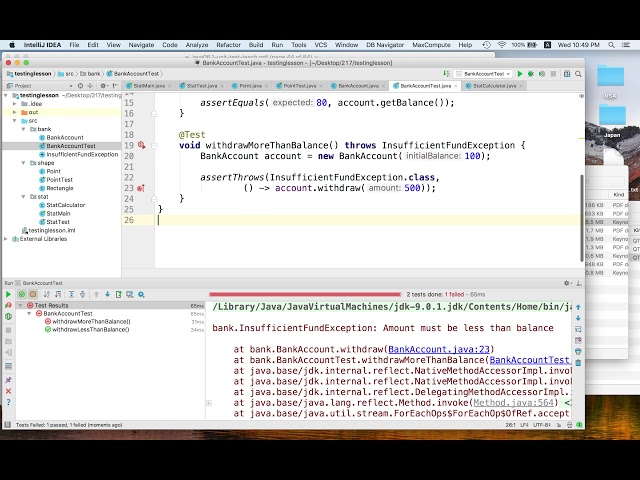Jump to previous failed test arrow
Viewport: 640px width, 480px height.
pos(96,294)
